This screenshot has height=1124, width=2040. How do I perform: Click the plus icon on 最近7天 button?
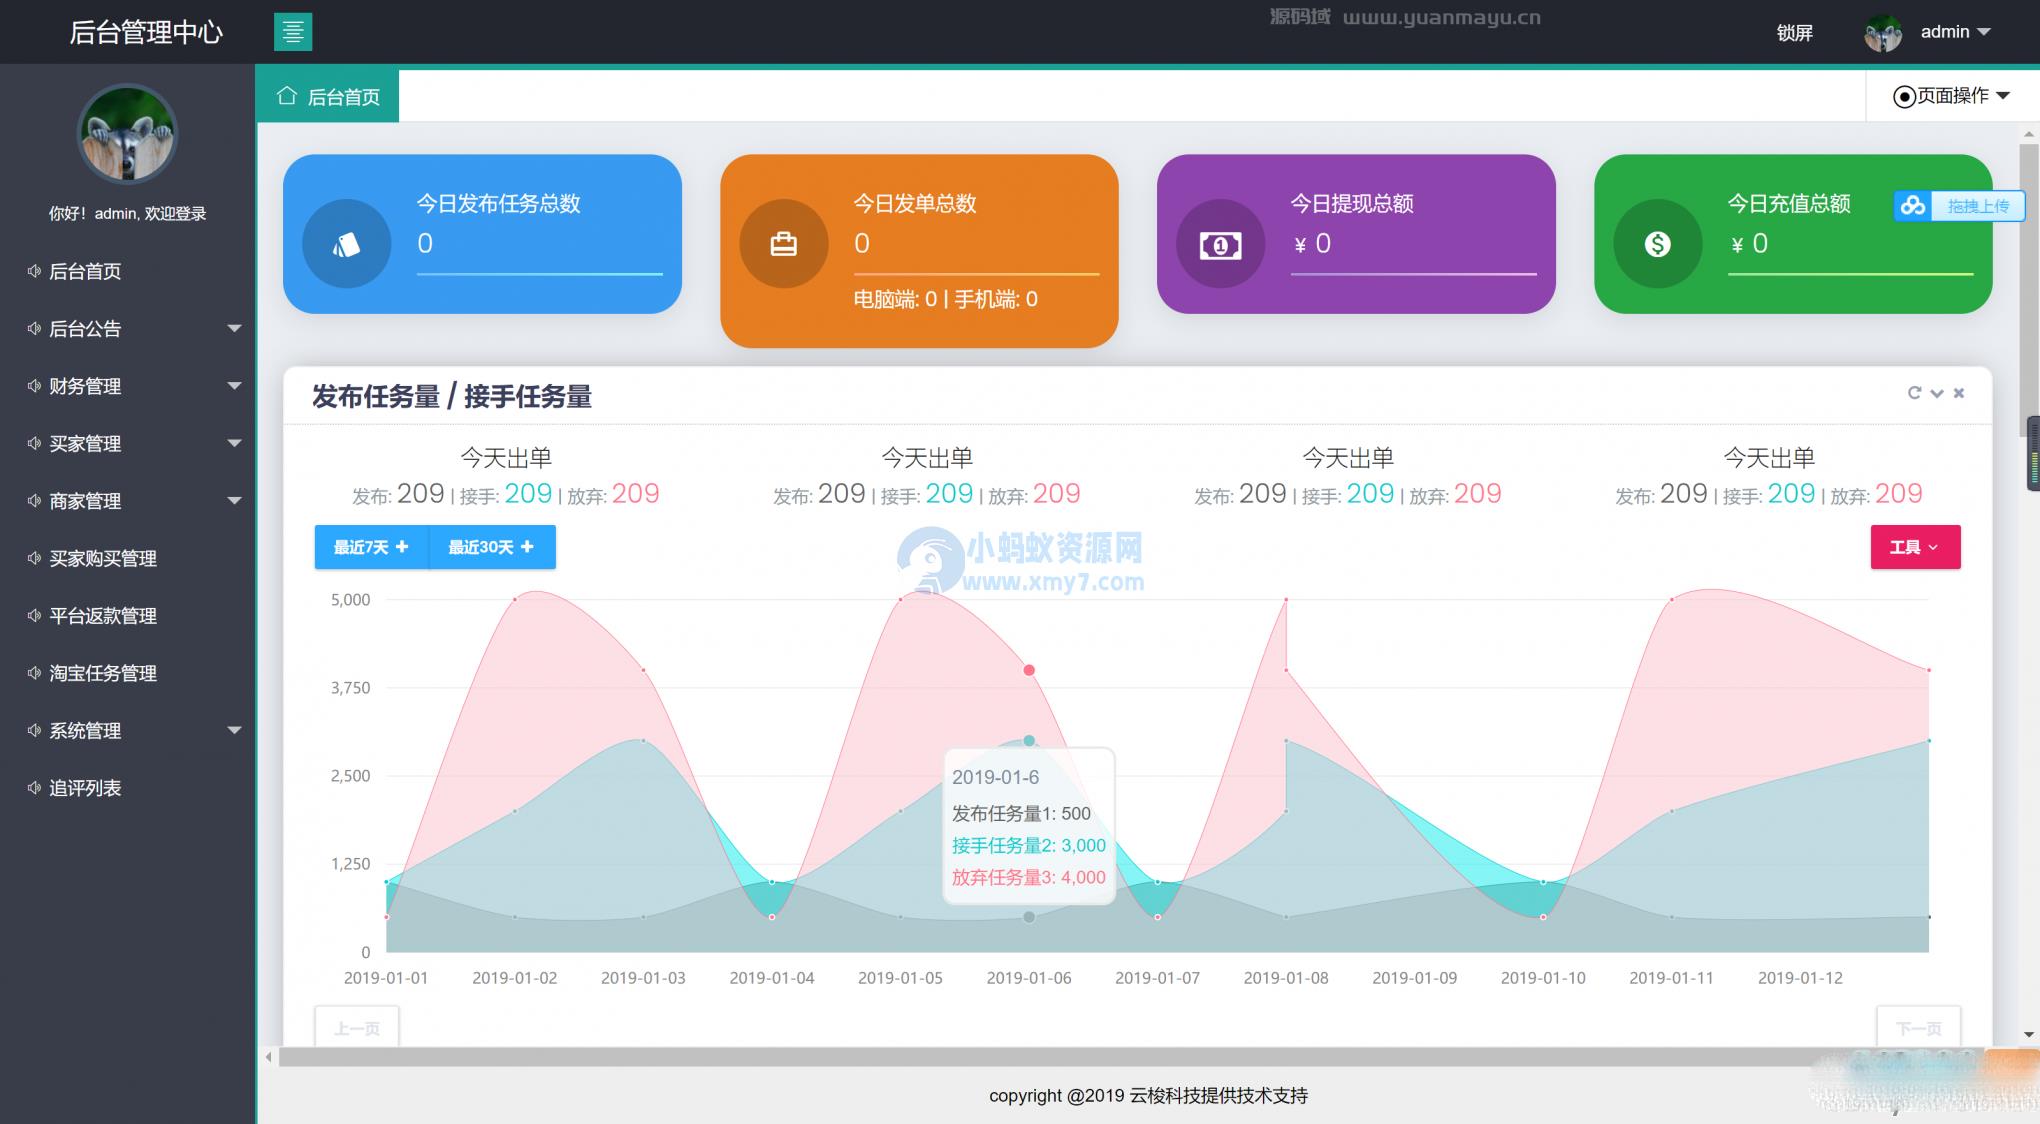(x=402, y=547)
